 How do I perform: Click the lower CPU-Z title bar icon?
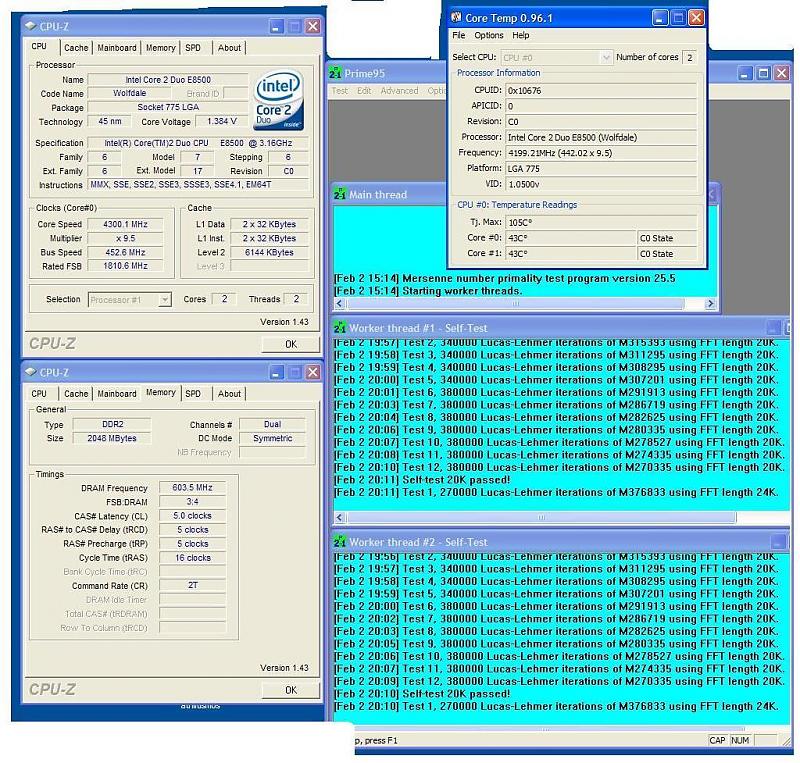point(31,372)
